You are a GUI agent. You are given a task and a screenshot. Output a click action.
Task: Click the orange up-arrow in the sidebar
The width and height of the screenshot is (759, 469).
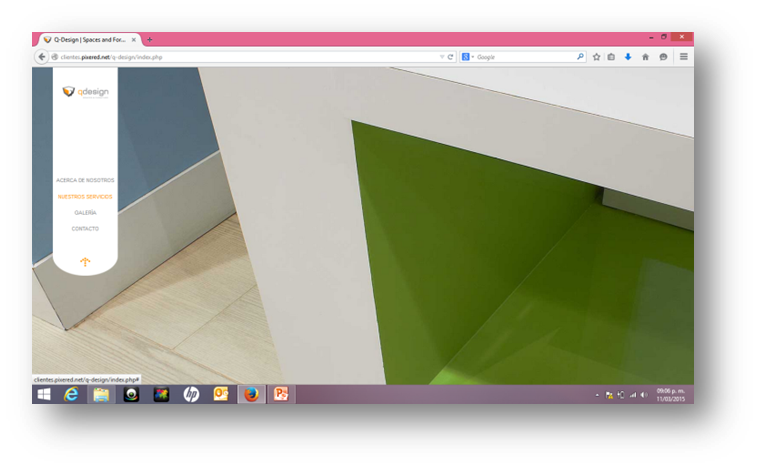pos(85,262)
